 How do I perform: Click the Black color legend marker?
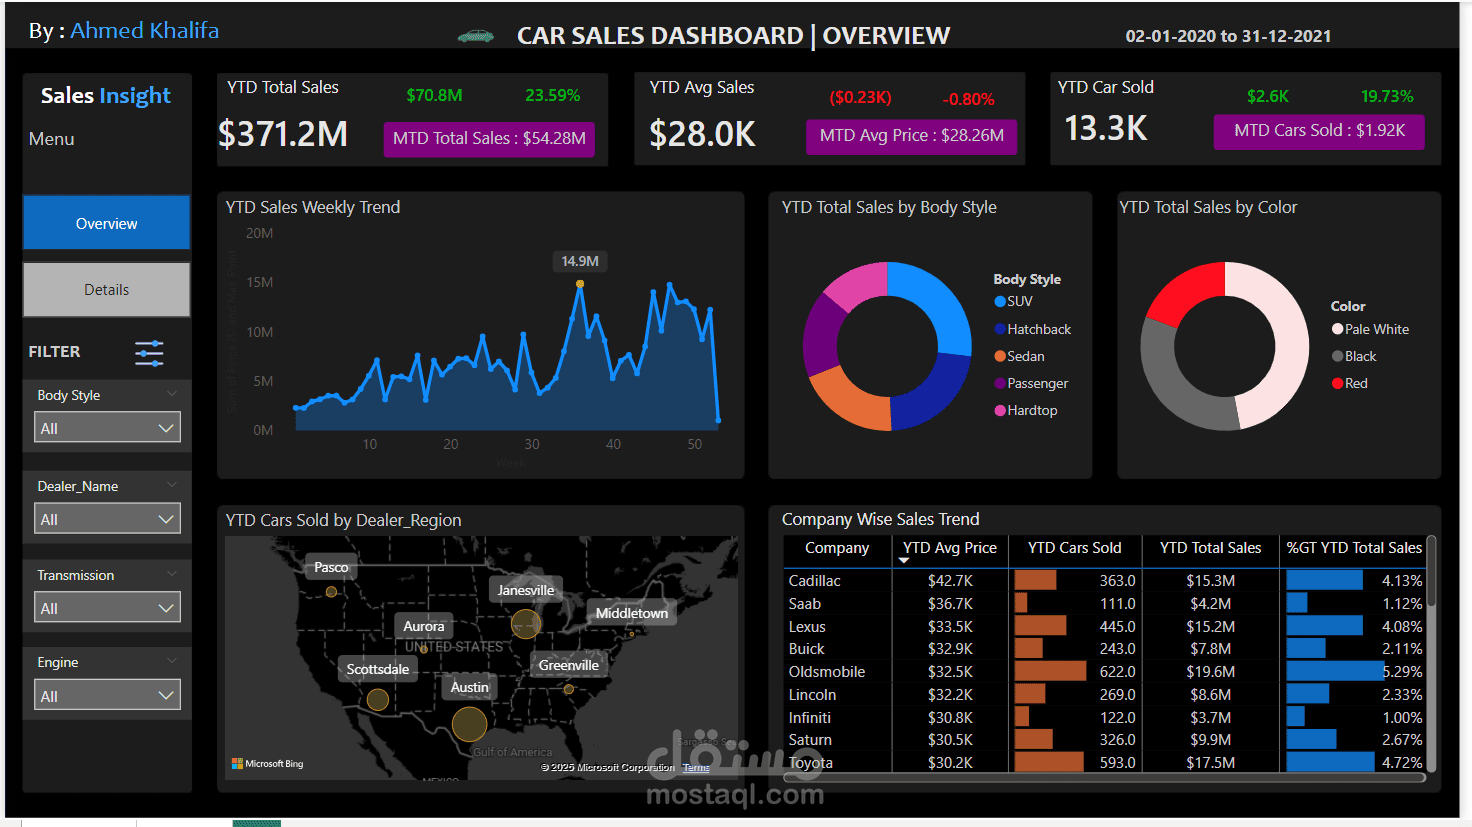(x=1337, y=356)
